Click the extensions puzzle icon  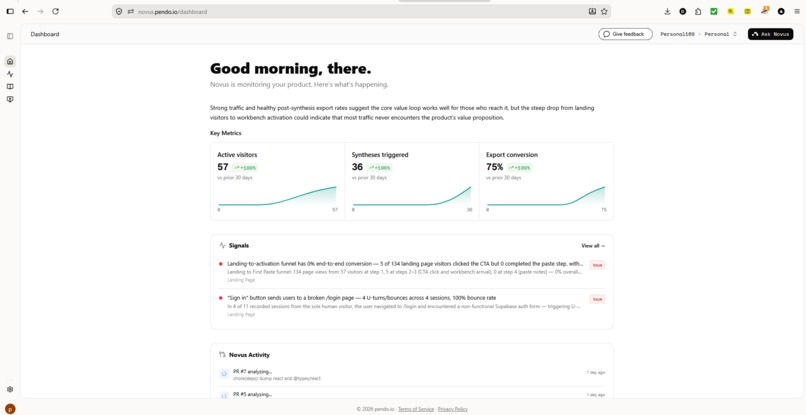coord(698,11)
